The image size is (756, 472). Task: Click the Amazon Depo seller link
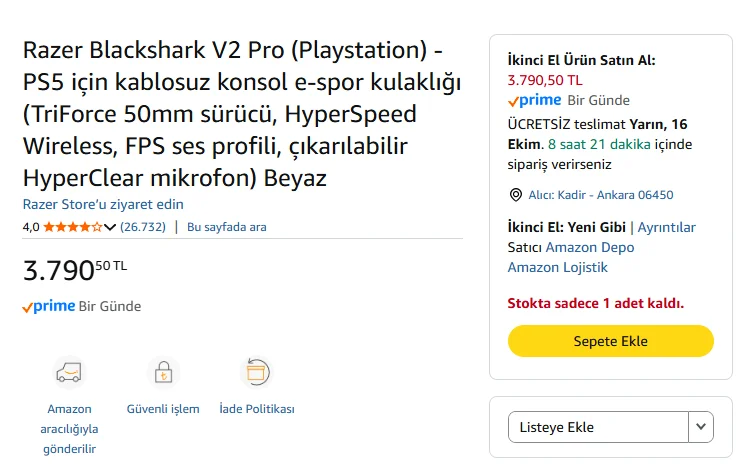(589, 247)
